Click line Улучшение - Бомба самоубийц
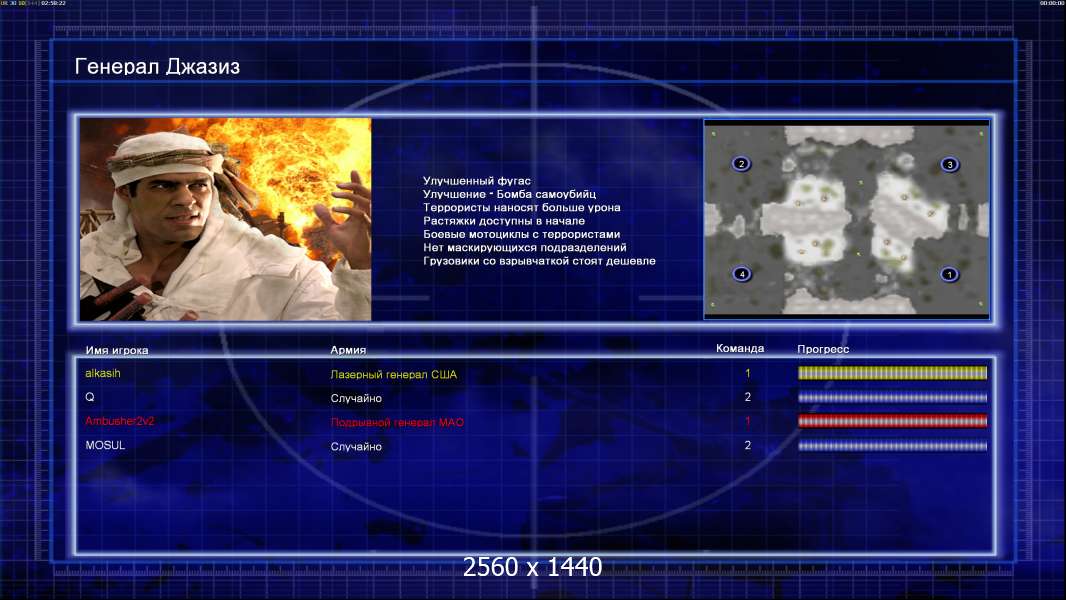 (x=509, y=194)
